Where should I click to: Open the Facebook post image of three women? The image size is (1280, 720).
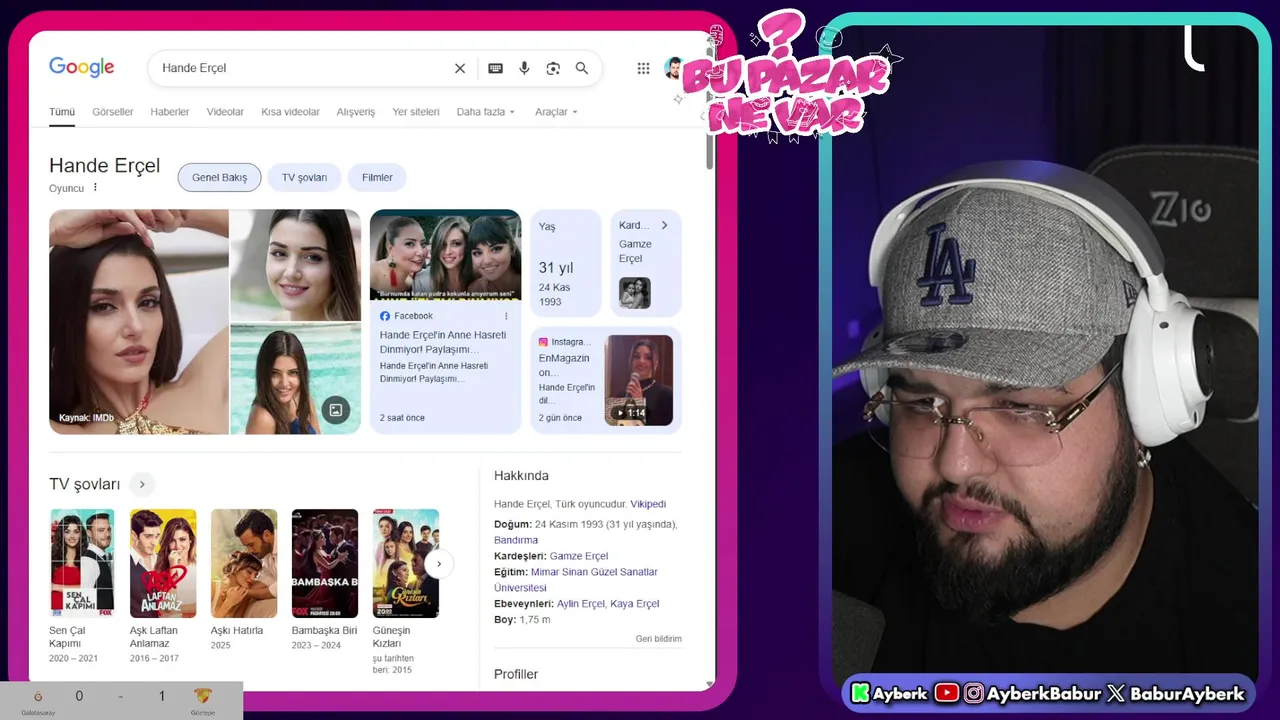tap(445, 255)
